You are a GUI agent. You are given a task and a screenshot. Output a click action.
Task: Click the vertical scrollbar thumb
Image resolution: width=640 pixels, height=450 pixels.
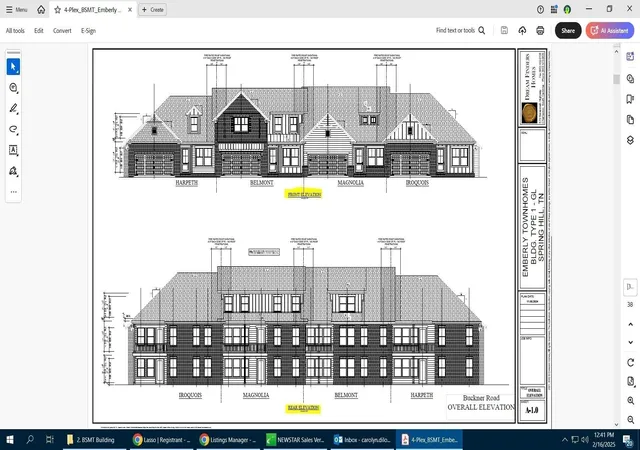616,79
